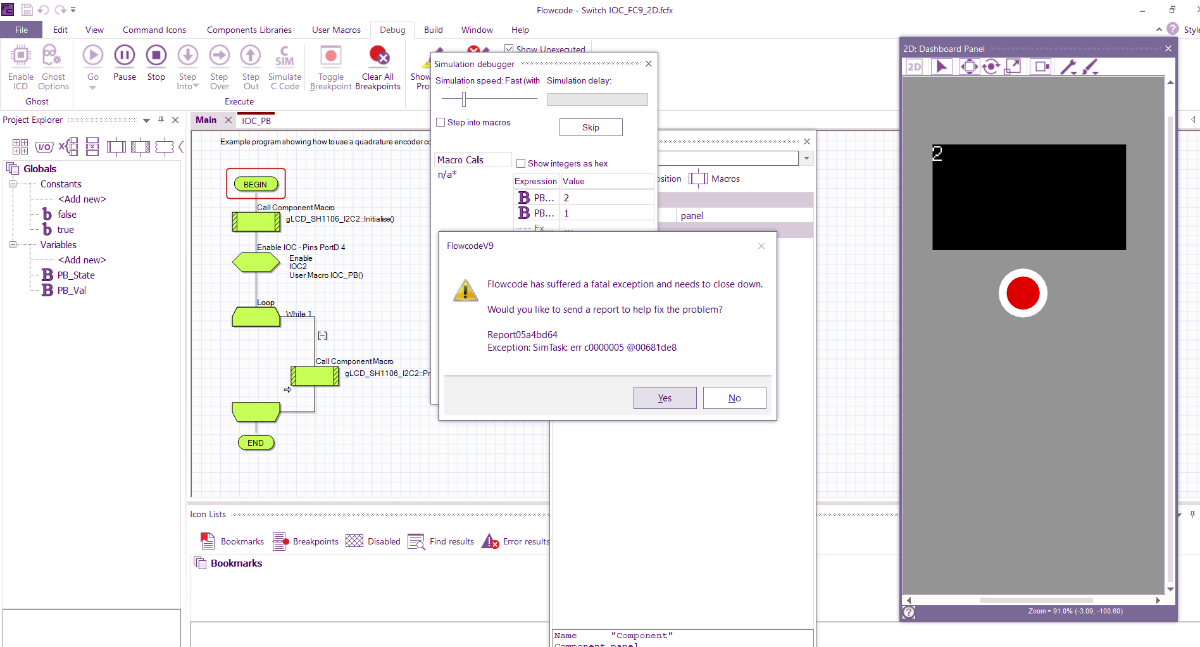
Task: Click Clear All Breakpoints icon
Action: [x=378, y=56]
